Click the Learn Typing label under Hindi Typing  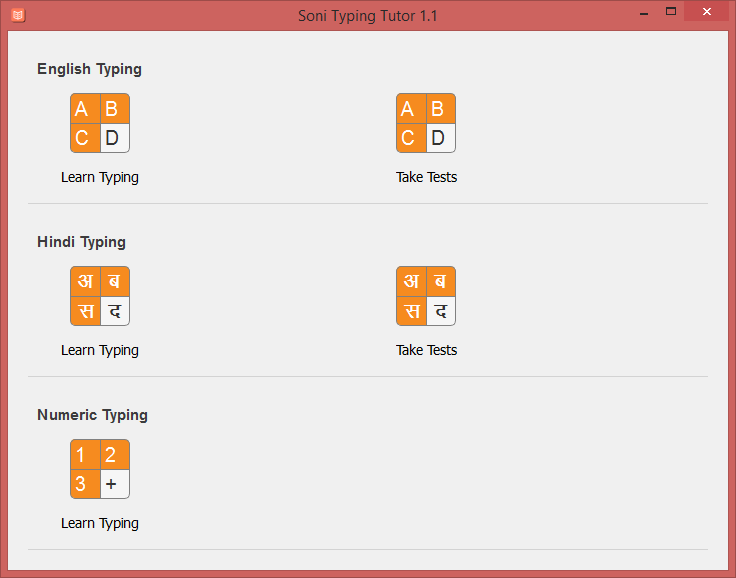coord(100,350)
